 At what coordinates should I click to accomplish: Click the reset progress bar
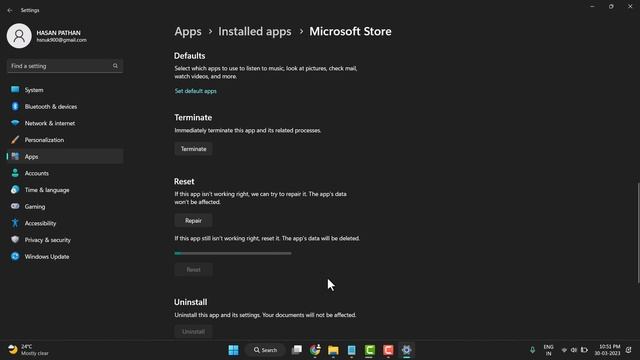coord(233,253)
